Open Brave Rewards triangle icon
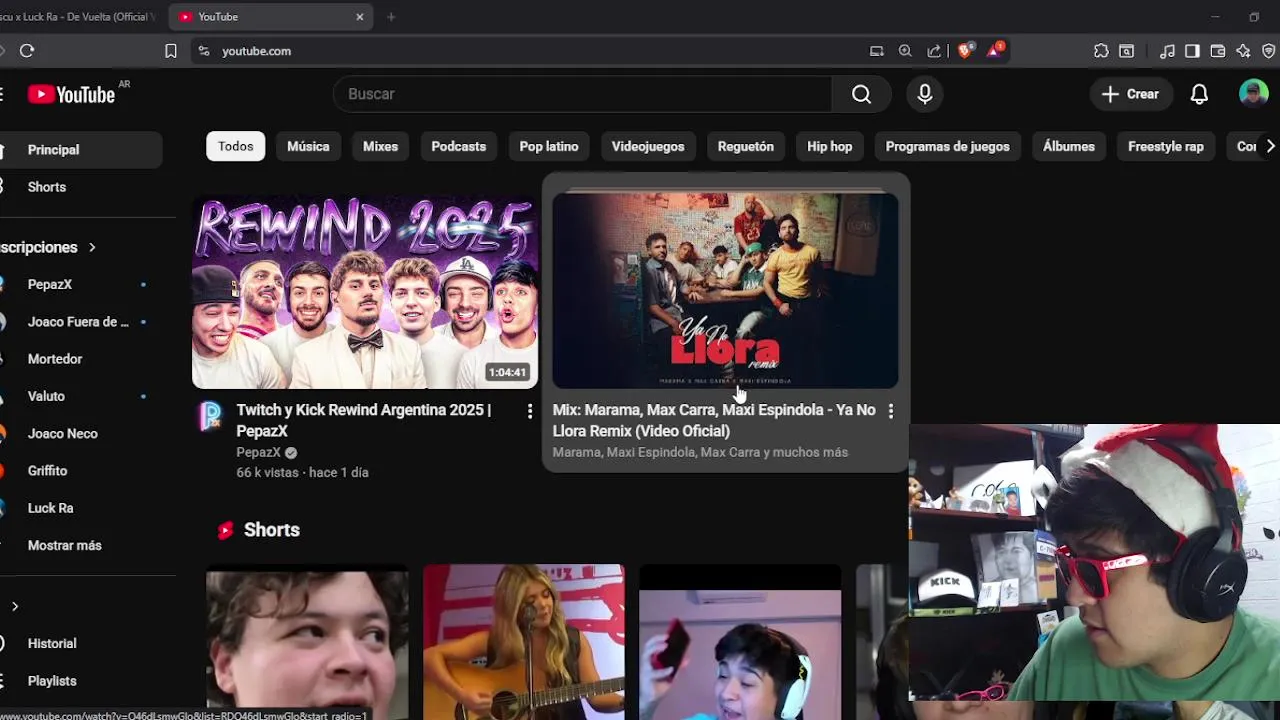 click(x=995, y=50)
